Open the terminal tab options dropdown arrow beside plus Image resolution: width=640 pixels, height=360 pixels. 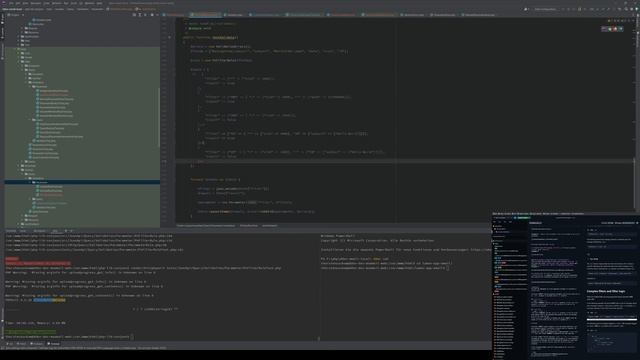pos(71,231)
